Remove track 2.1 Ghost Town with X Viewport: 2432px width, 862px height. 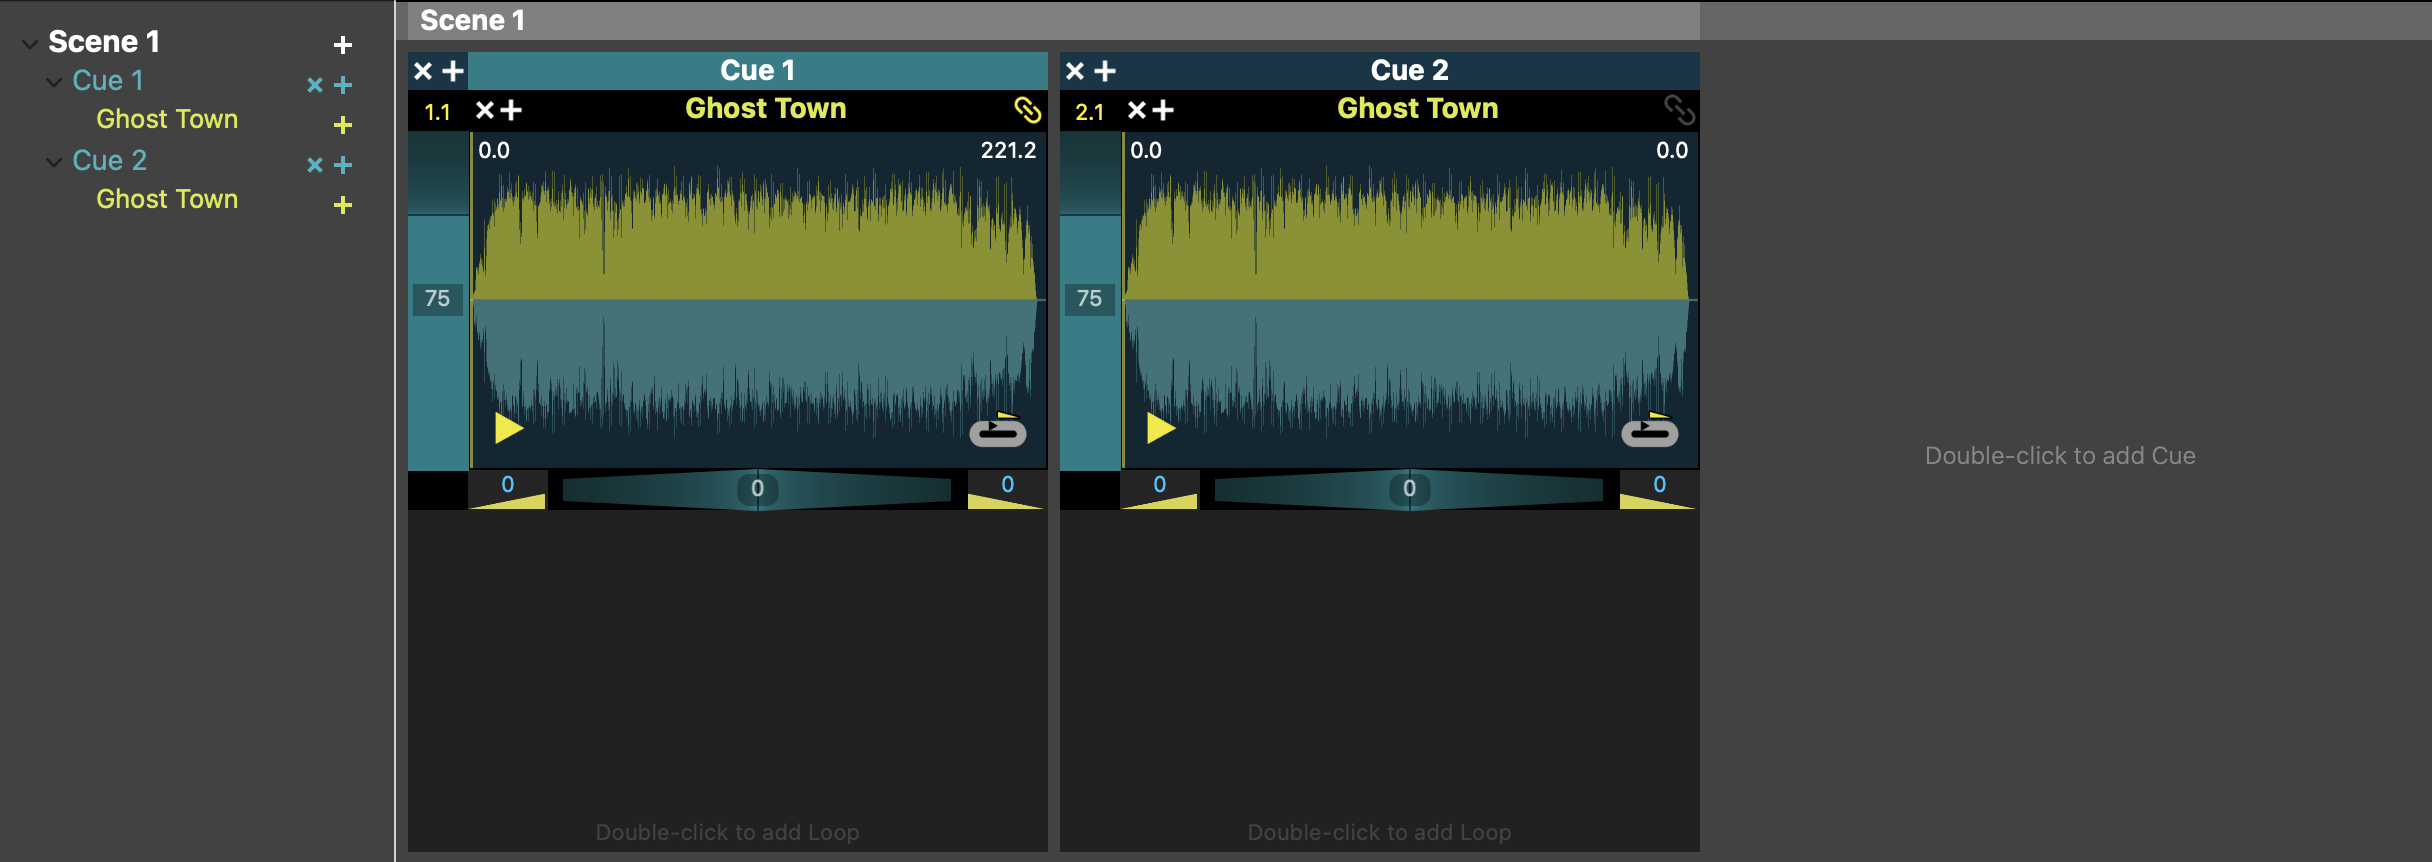pos(1137,110)
